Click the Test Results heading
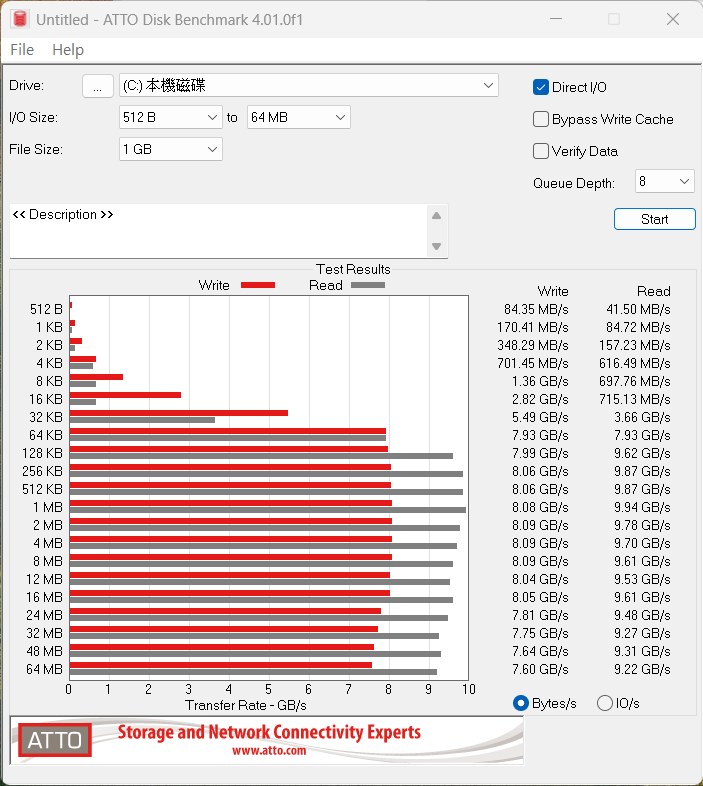Viewport: 703px width, 786px height. click(353, 269)
